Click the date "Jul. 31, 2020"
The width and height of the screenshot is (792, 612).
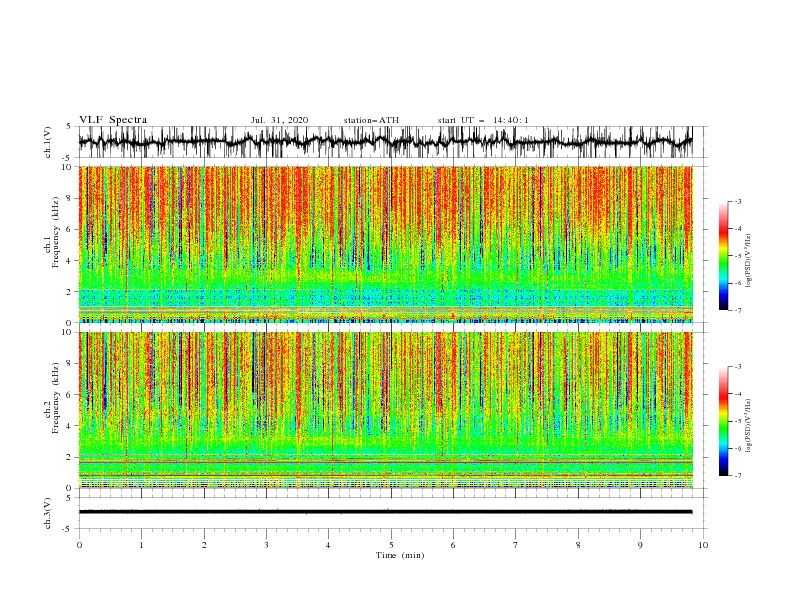(x=279, y=120)
